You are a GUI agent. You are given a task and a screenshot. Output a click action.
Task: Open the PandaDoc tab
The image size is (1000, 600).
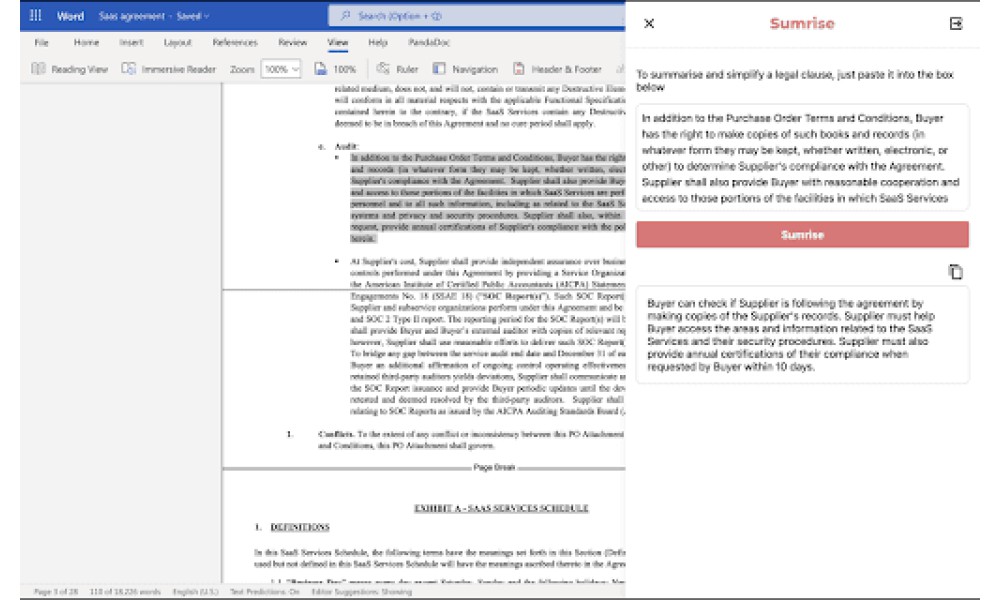pyautogui.click(x=429, y=42)
